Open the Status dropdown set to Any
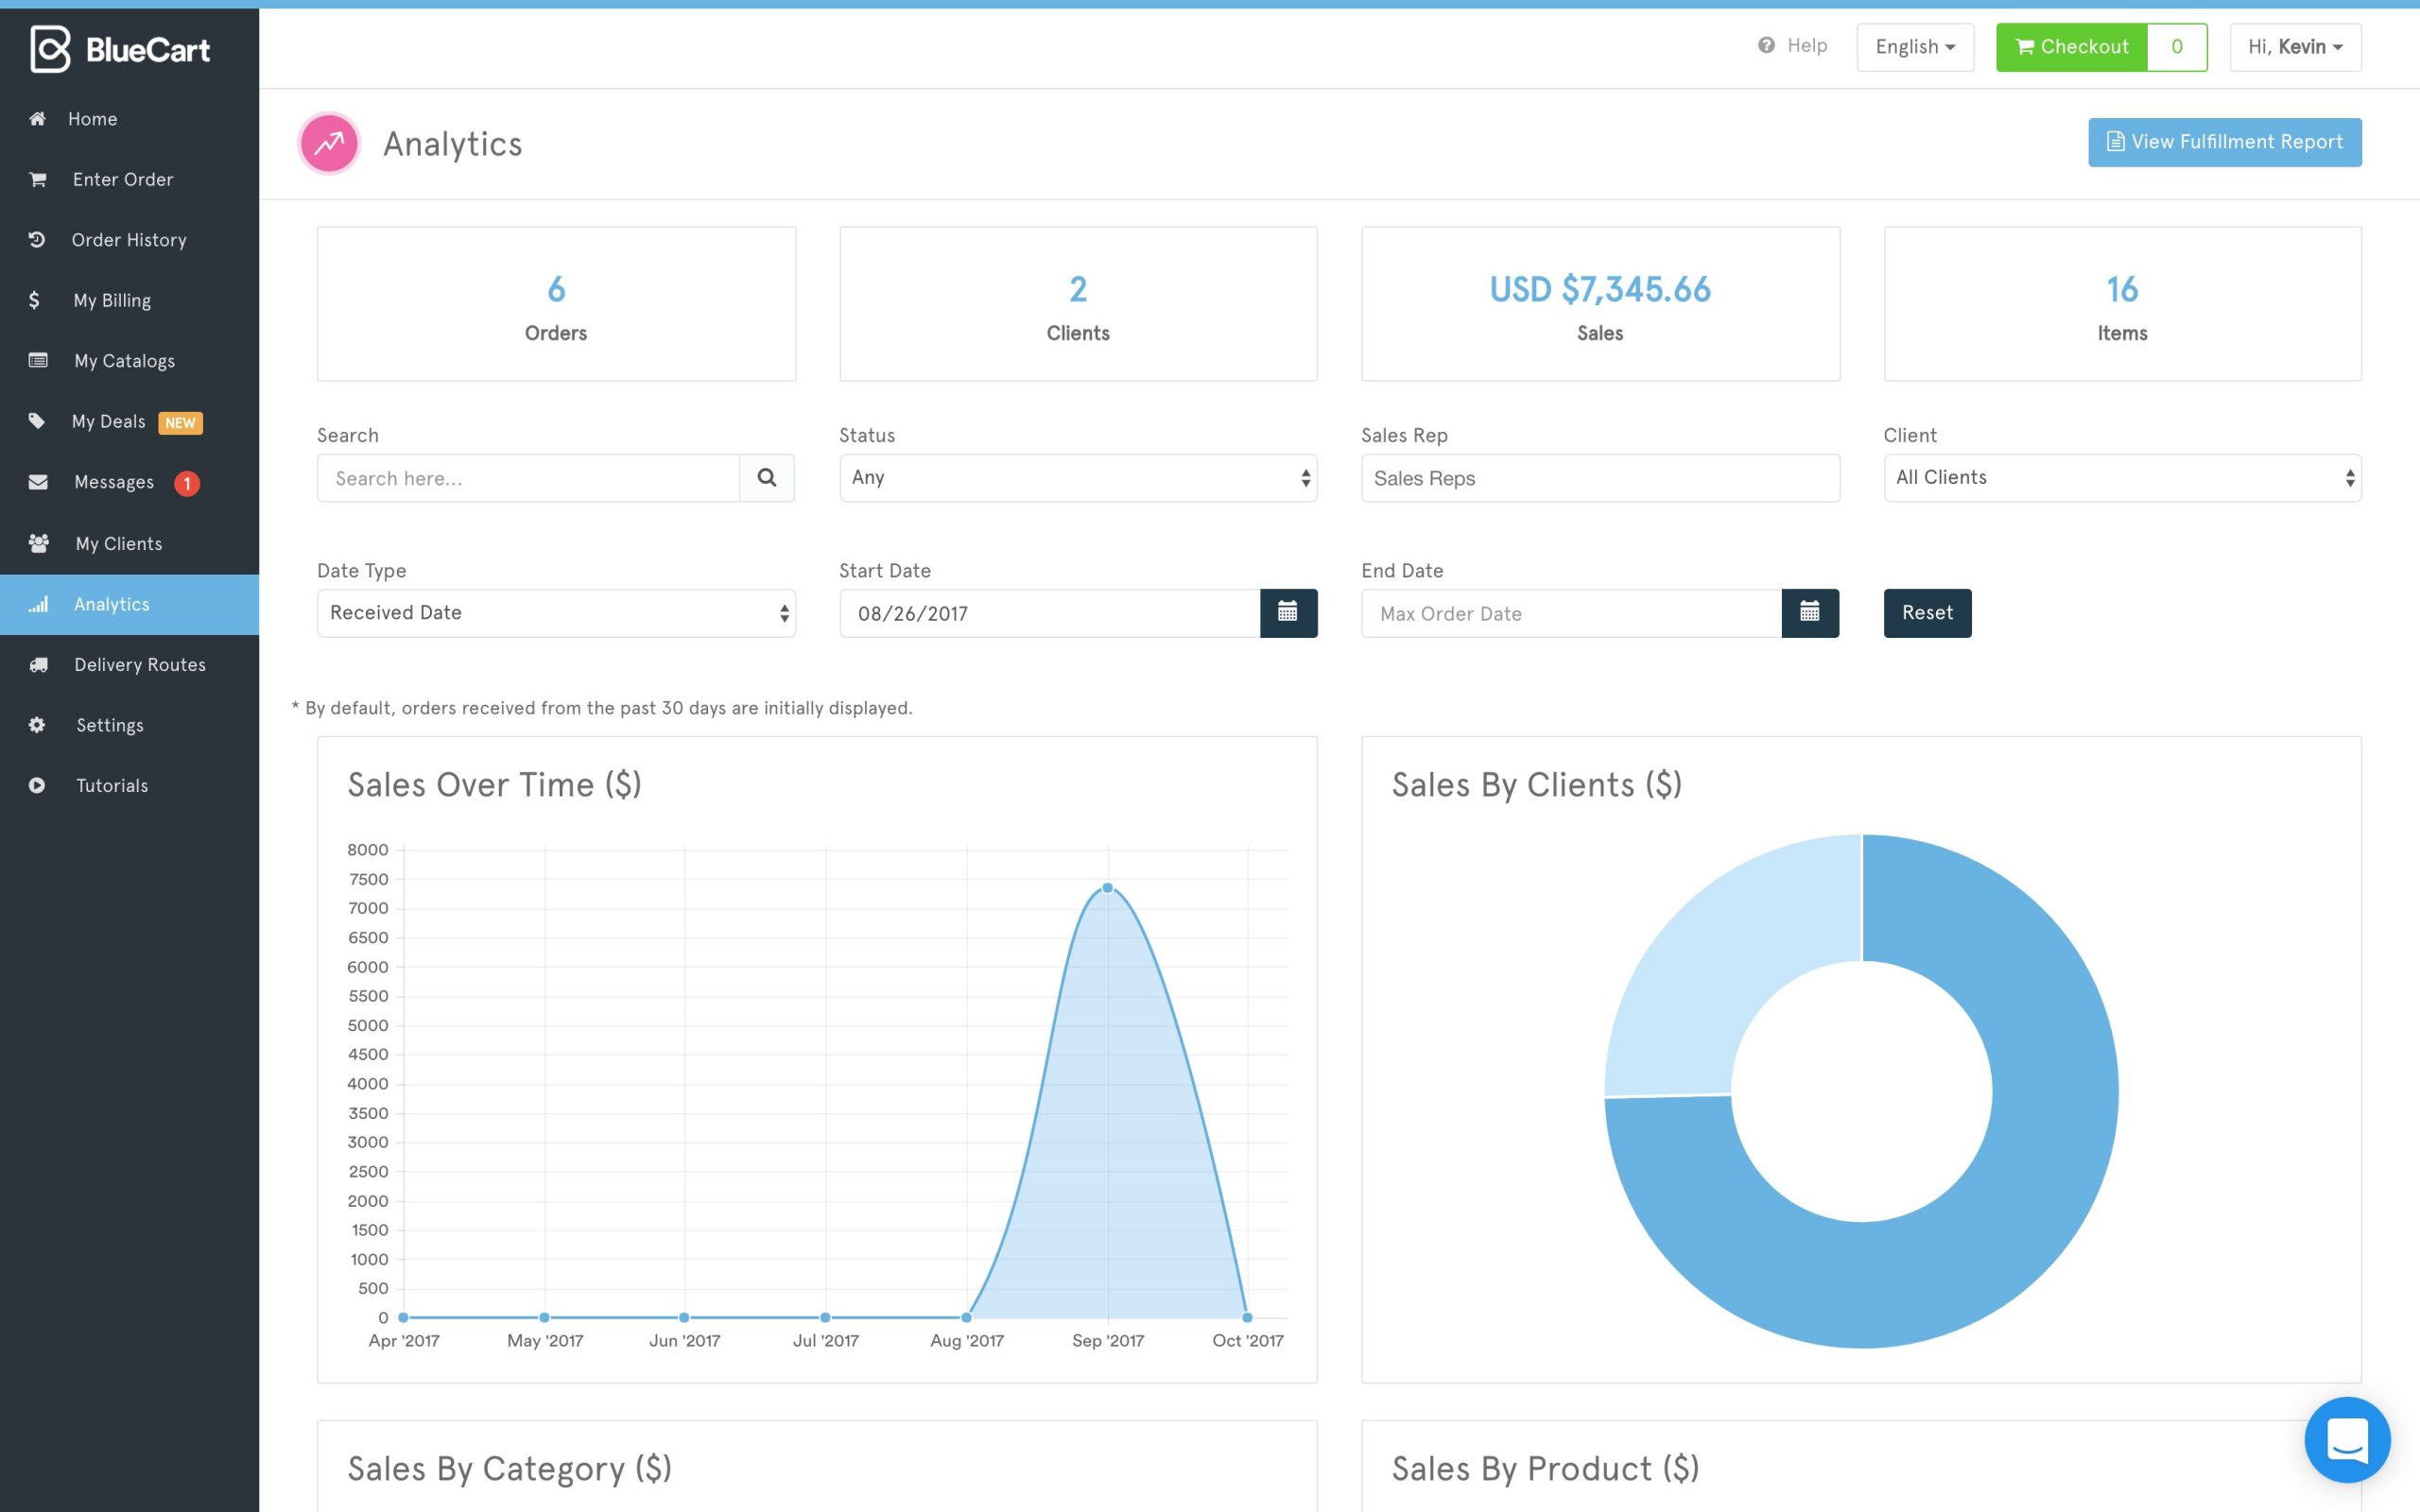The width and height of the screenshot is (2420, 1512). coord(1078,477)
